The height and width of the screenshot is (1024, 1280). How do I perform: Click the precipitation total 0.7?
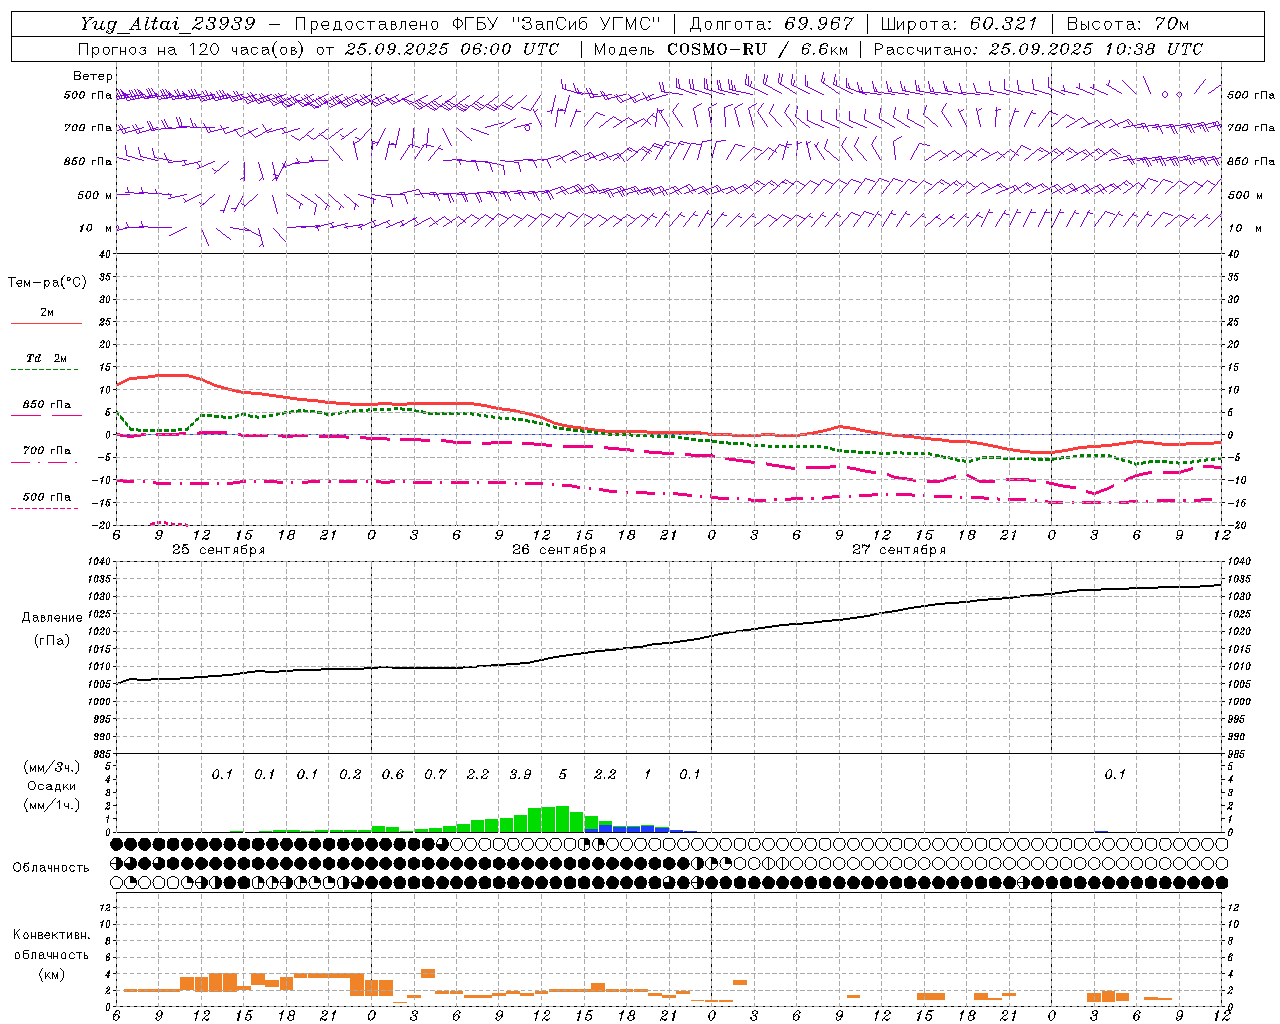pos(435,774)
